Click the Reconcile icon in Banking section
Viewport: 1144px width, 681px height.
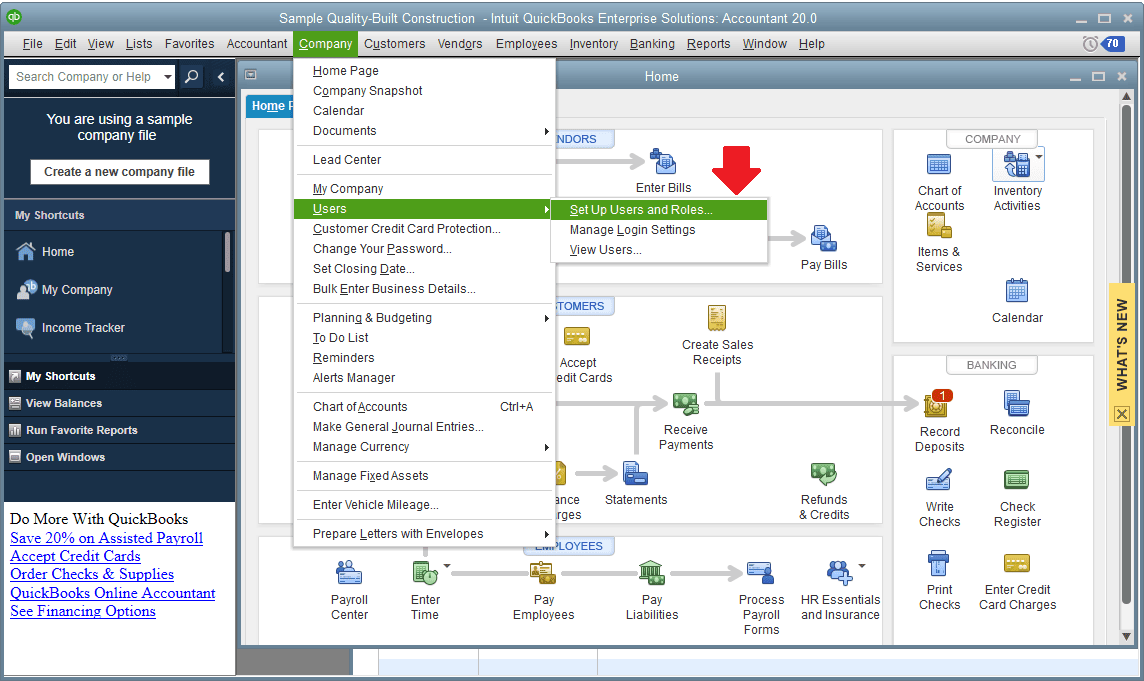[1016, 405]
